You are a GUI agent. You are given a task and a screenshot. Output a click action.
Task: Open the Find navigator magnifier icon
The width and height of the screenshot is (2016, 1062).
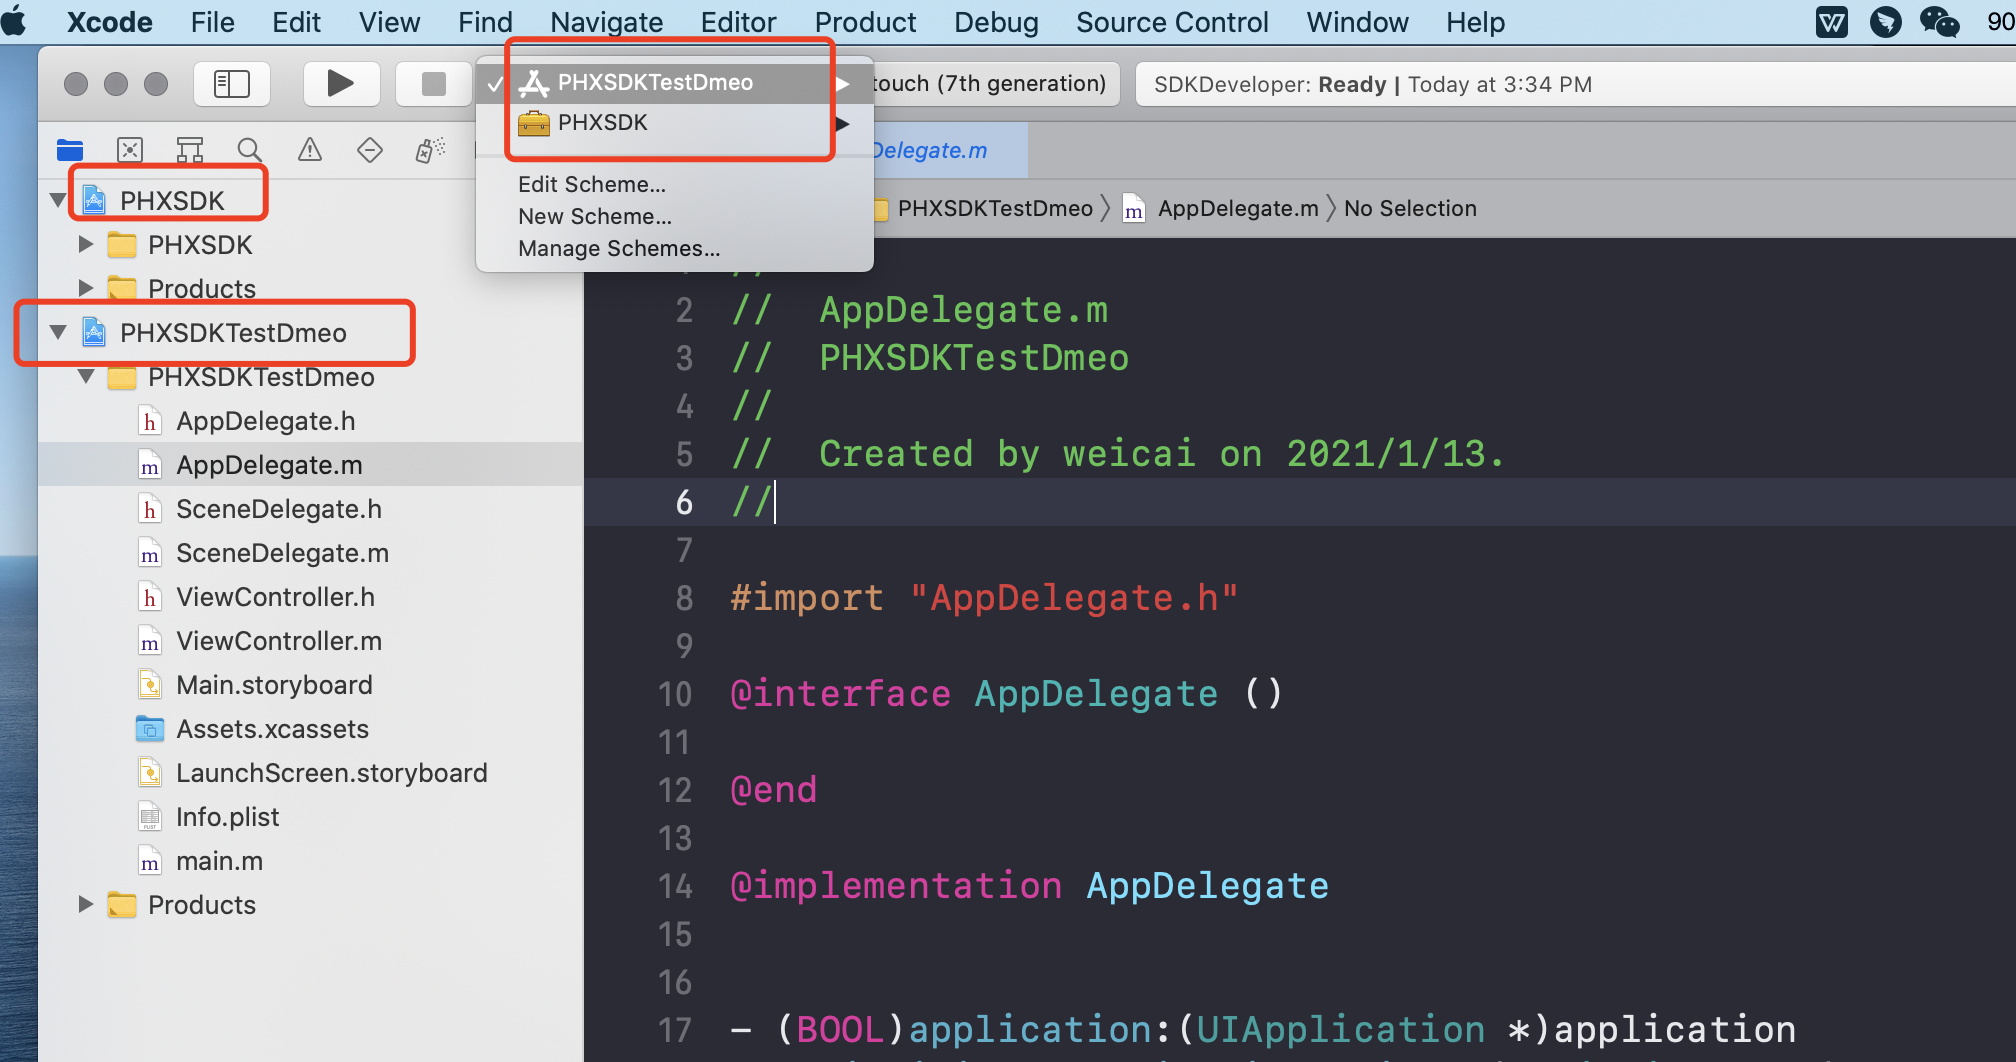tap(250, 150)
